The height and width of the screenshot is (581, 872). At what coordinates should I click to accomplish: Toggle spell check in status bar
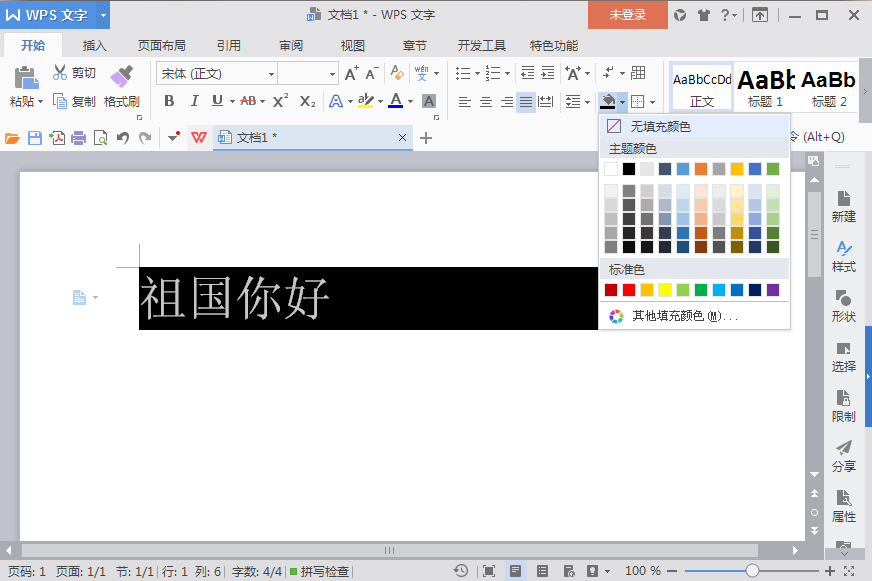(320, 571)
